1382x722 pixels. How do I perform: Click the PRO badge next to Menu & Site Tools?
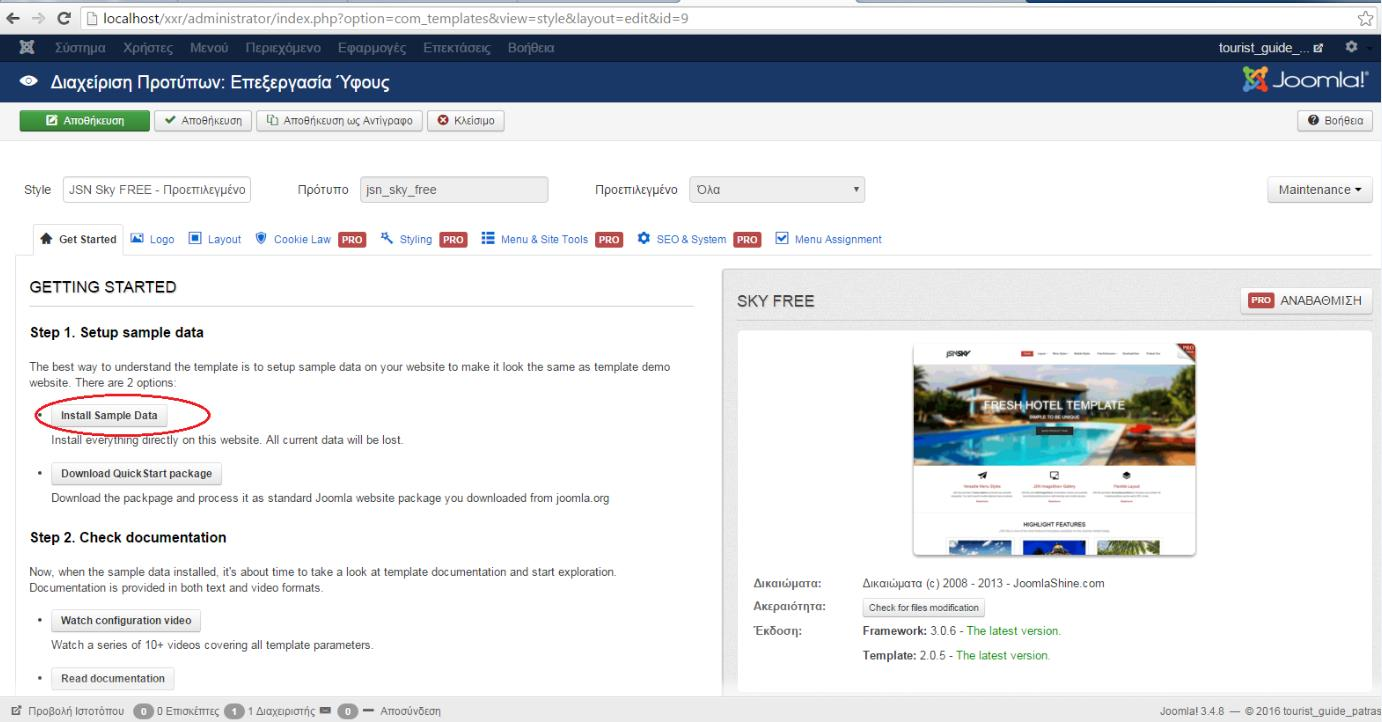tap(609, 239)
